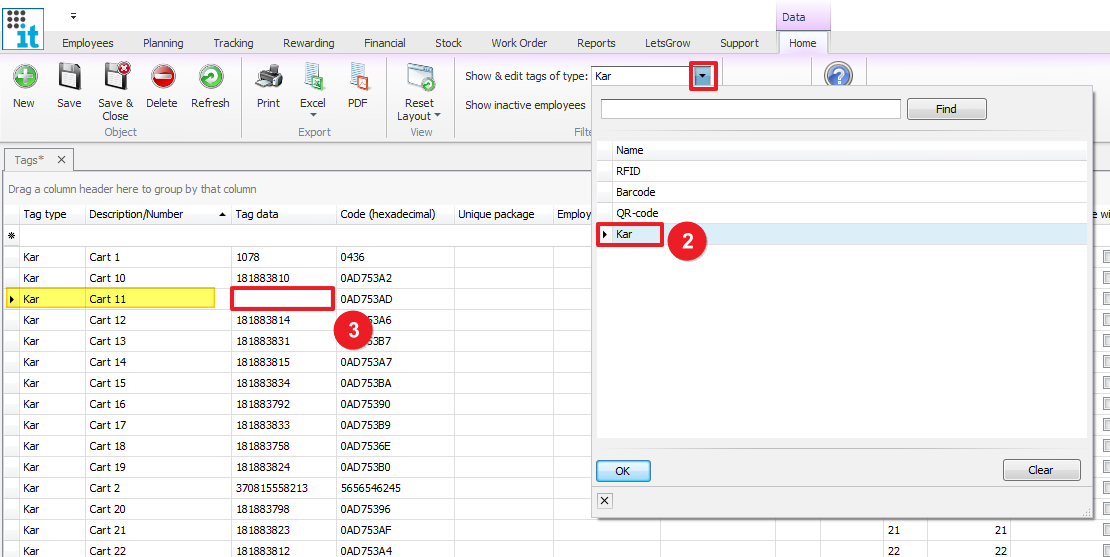The height and width of the screenshot is (557, 1110).
Task: Open the Financial ribbon tab
Action: 385,43
